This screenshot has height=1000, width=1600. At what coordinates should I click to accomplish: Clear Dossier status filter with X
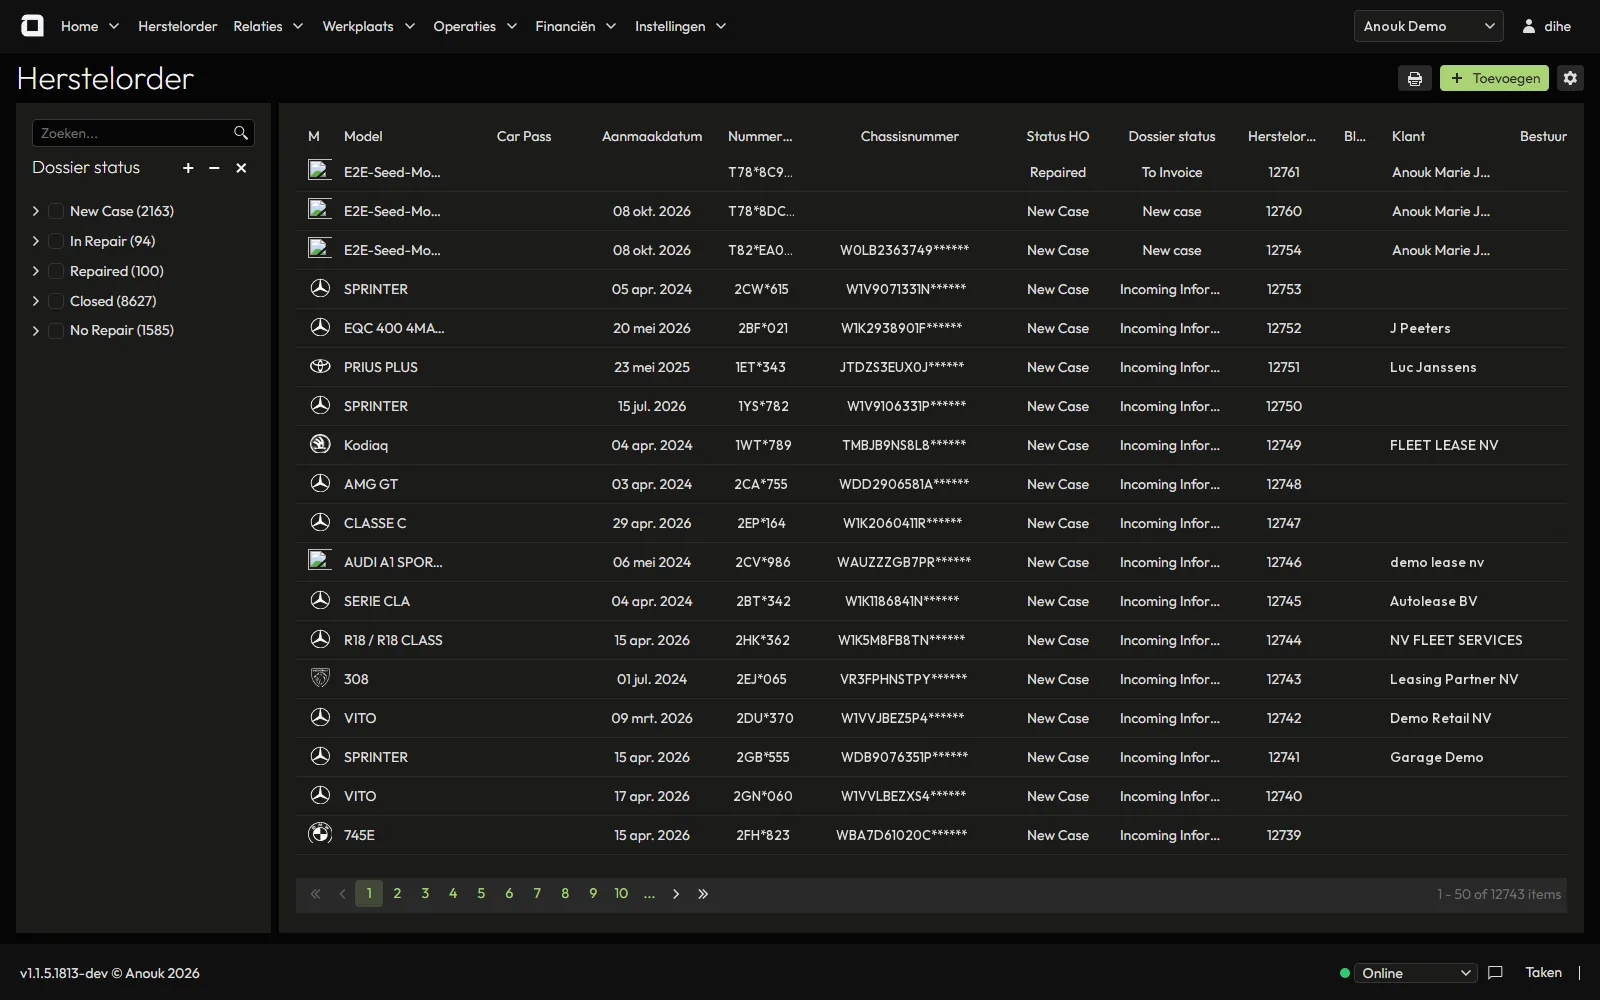[x=241, y=168]
